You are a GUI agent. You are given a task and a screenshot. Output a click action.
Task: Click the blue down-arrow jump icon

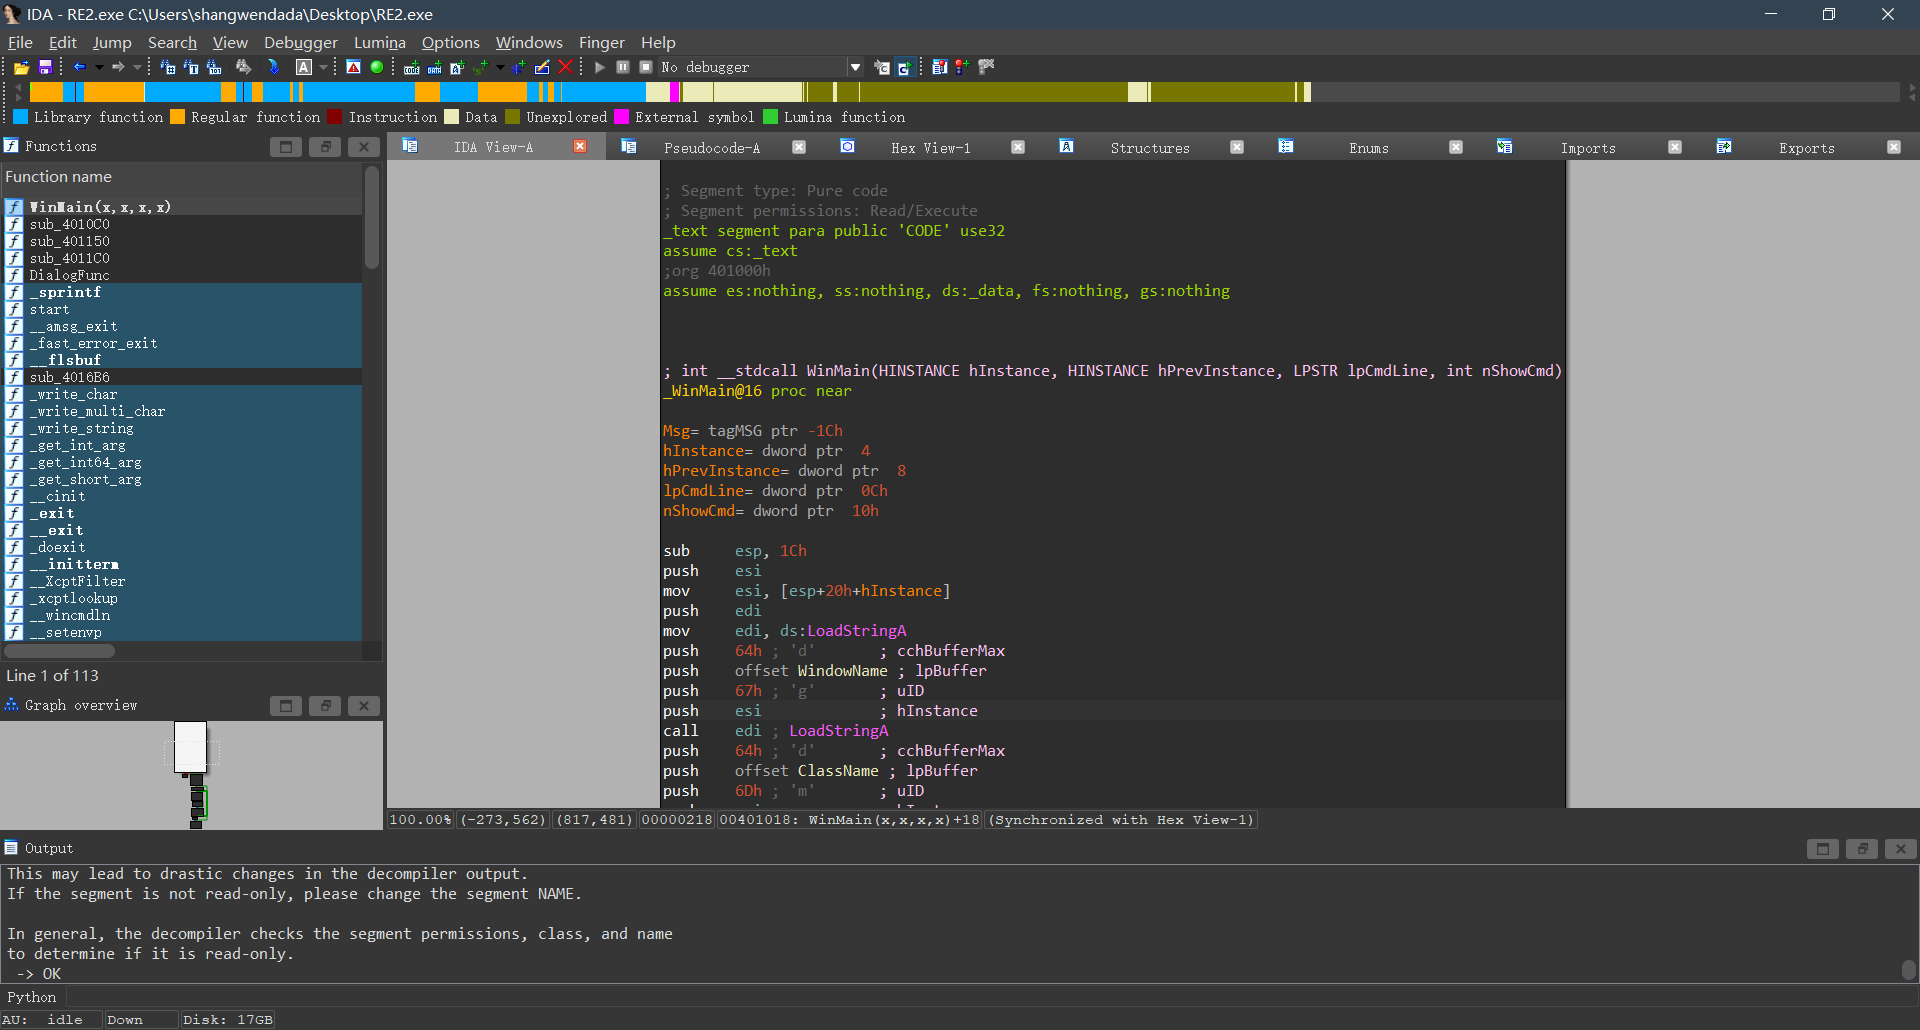273,67
